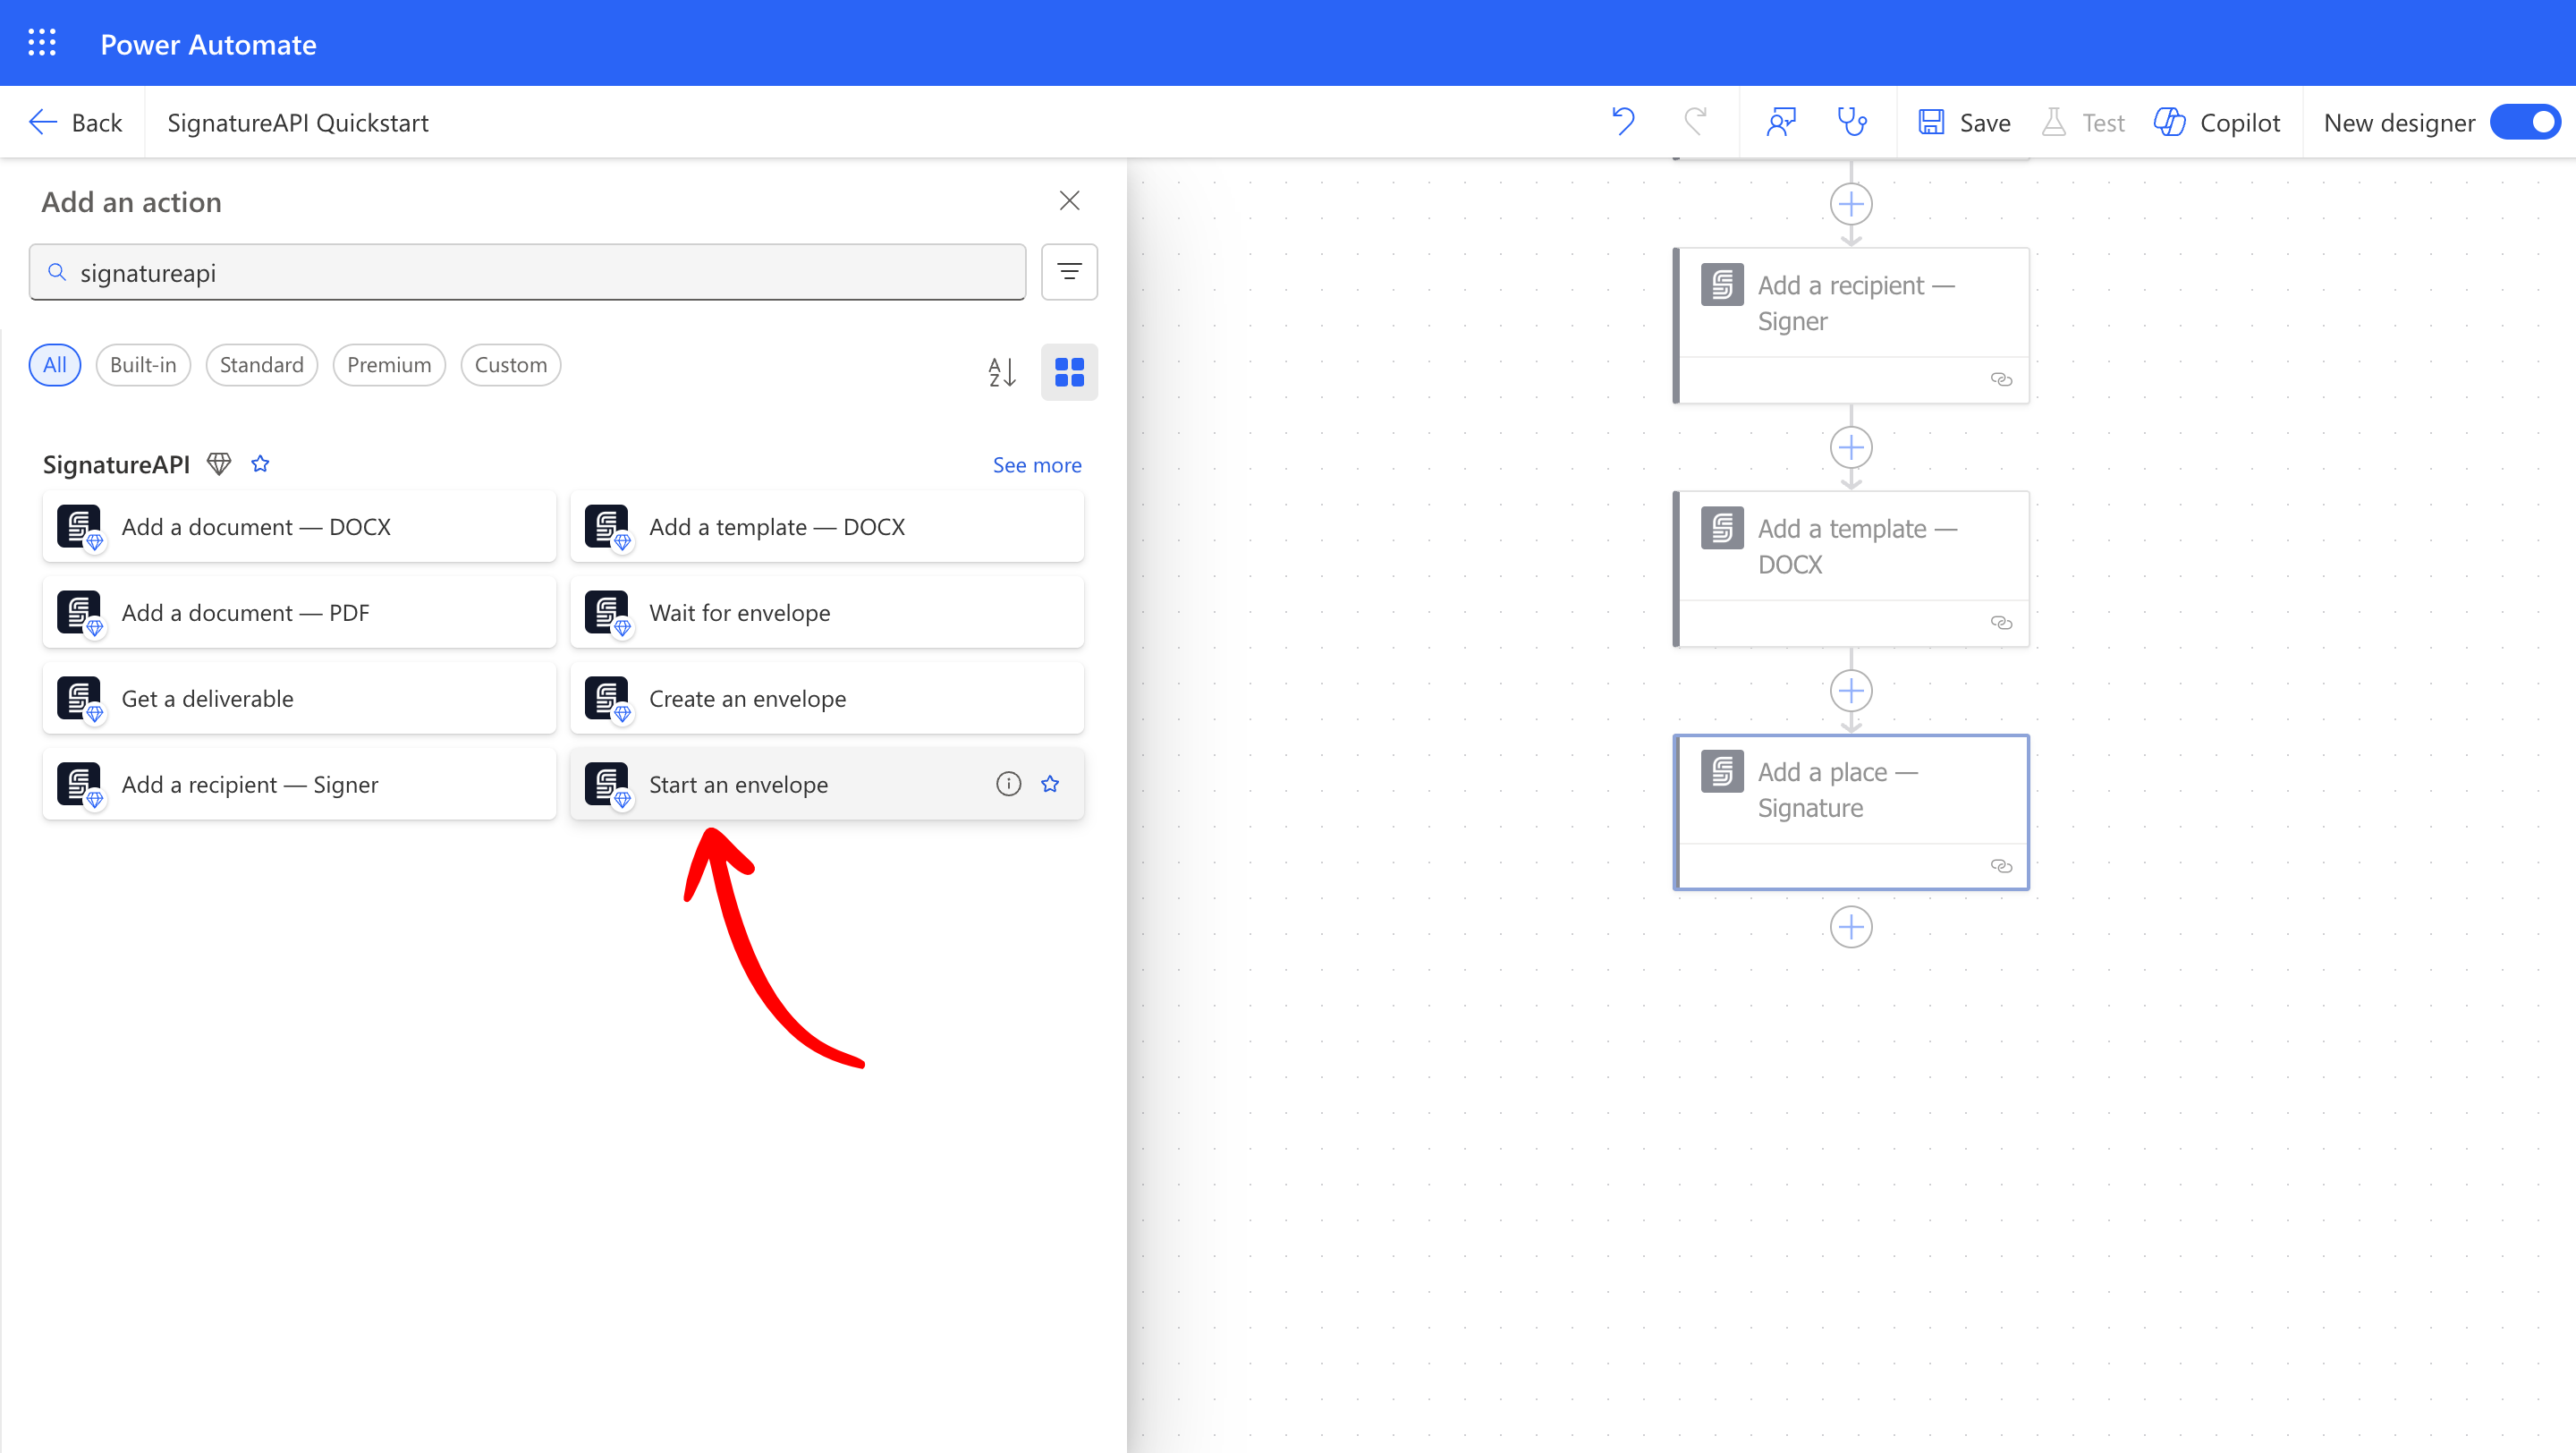Toggle the New designer switch
Viewport: 2576px width, 1453px height.
click(2525, 122)
